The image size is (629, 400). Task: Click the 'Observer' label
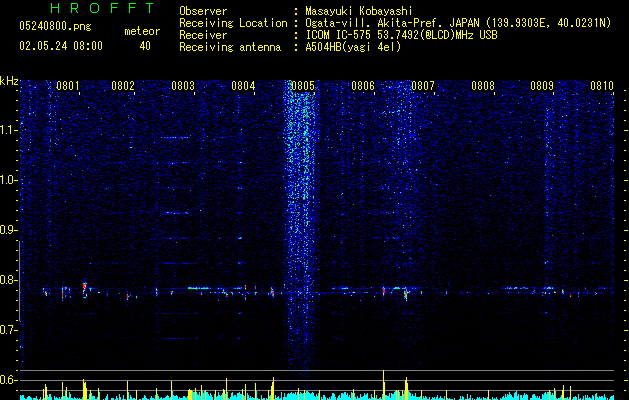pyautogui.click(x=203, y=11)
